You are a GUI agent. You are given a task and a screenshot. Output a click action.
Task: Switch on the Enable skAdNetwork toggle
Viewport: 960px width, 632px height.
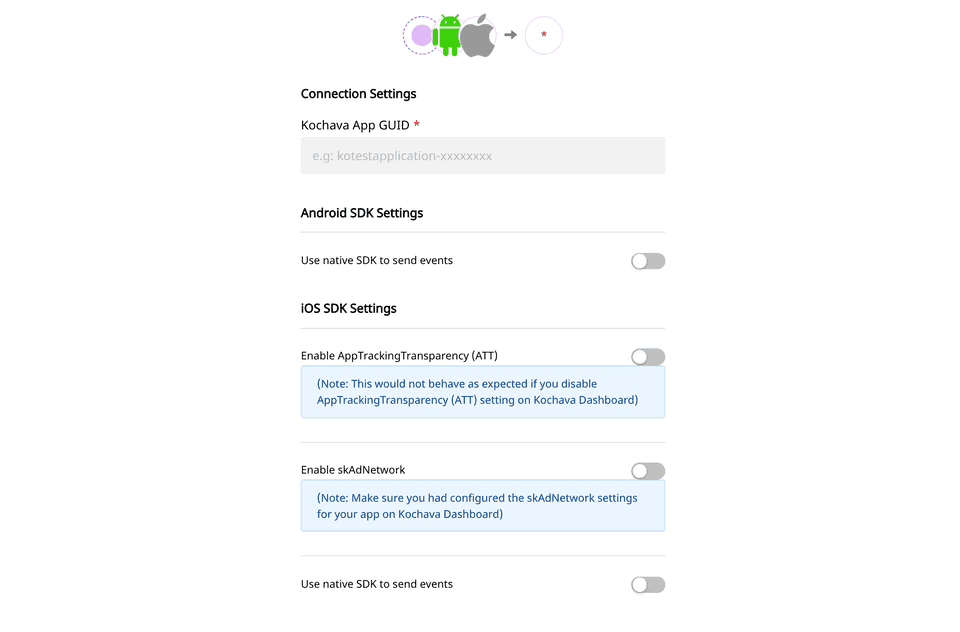point(648,471)
